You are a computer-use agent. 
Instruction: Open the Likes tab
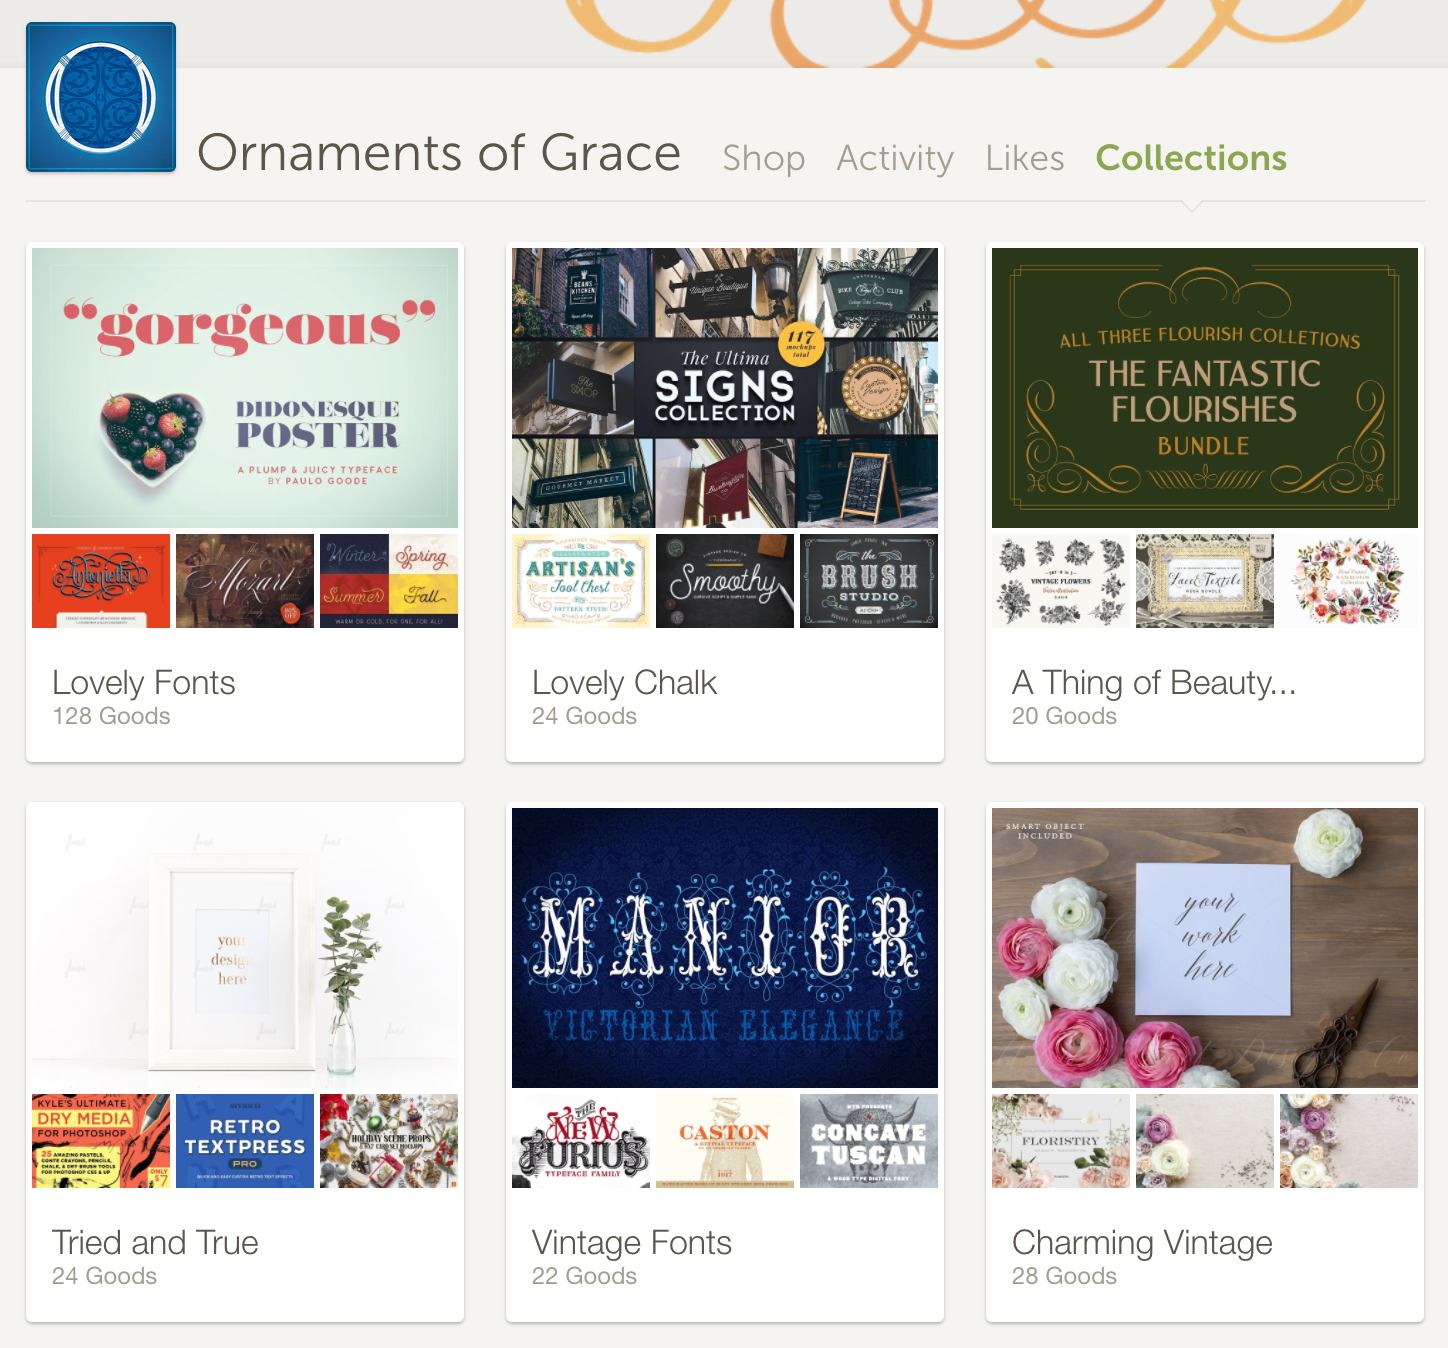(x=1024, y=158)
